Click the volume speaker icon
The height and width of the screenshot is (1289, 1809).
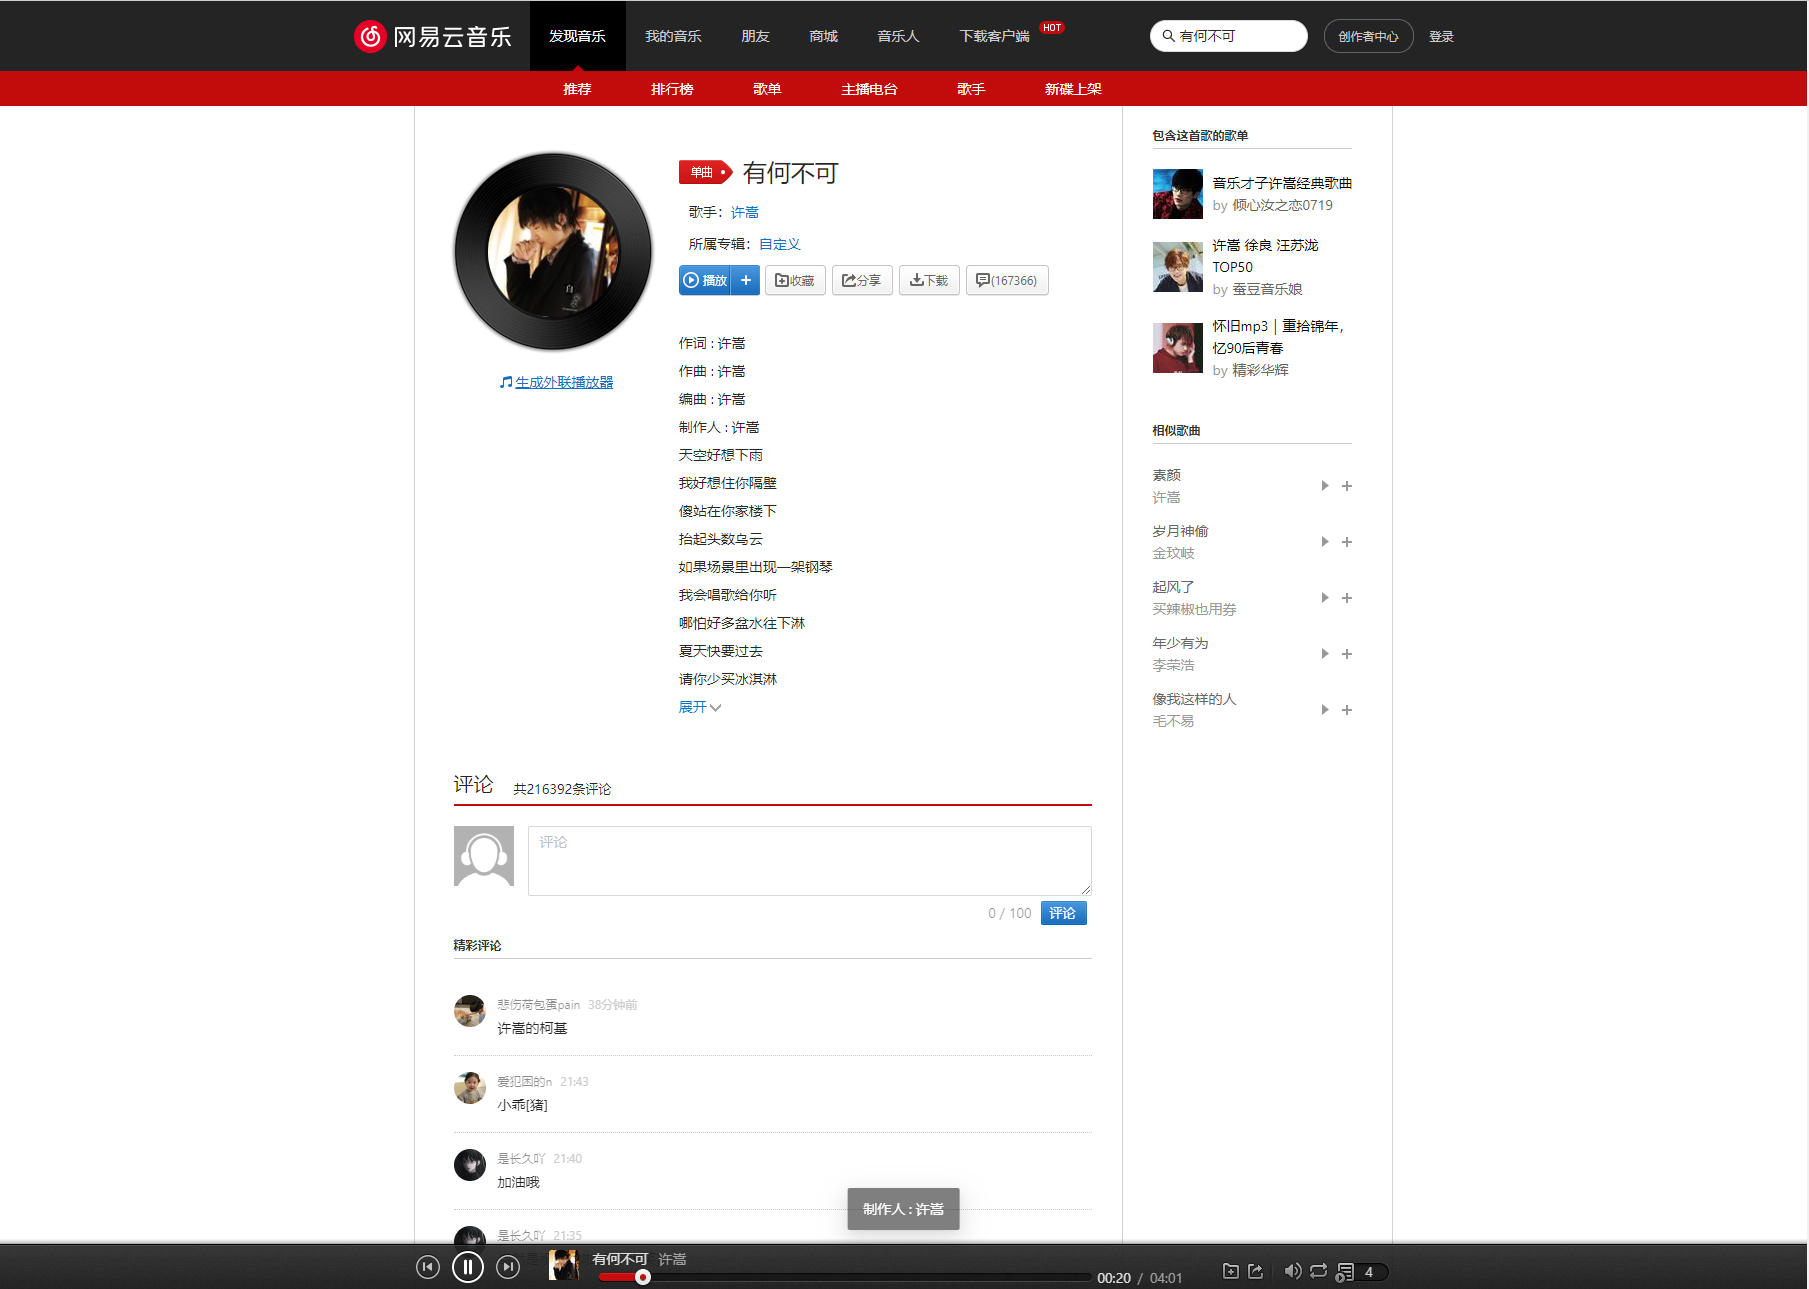1293,1271
